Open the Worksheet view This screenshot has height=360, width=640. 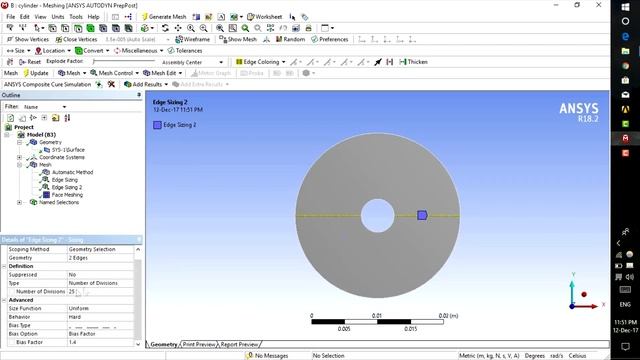pyautogui.click(x=264, y=17)
